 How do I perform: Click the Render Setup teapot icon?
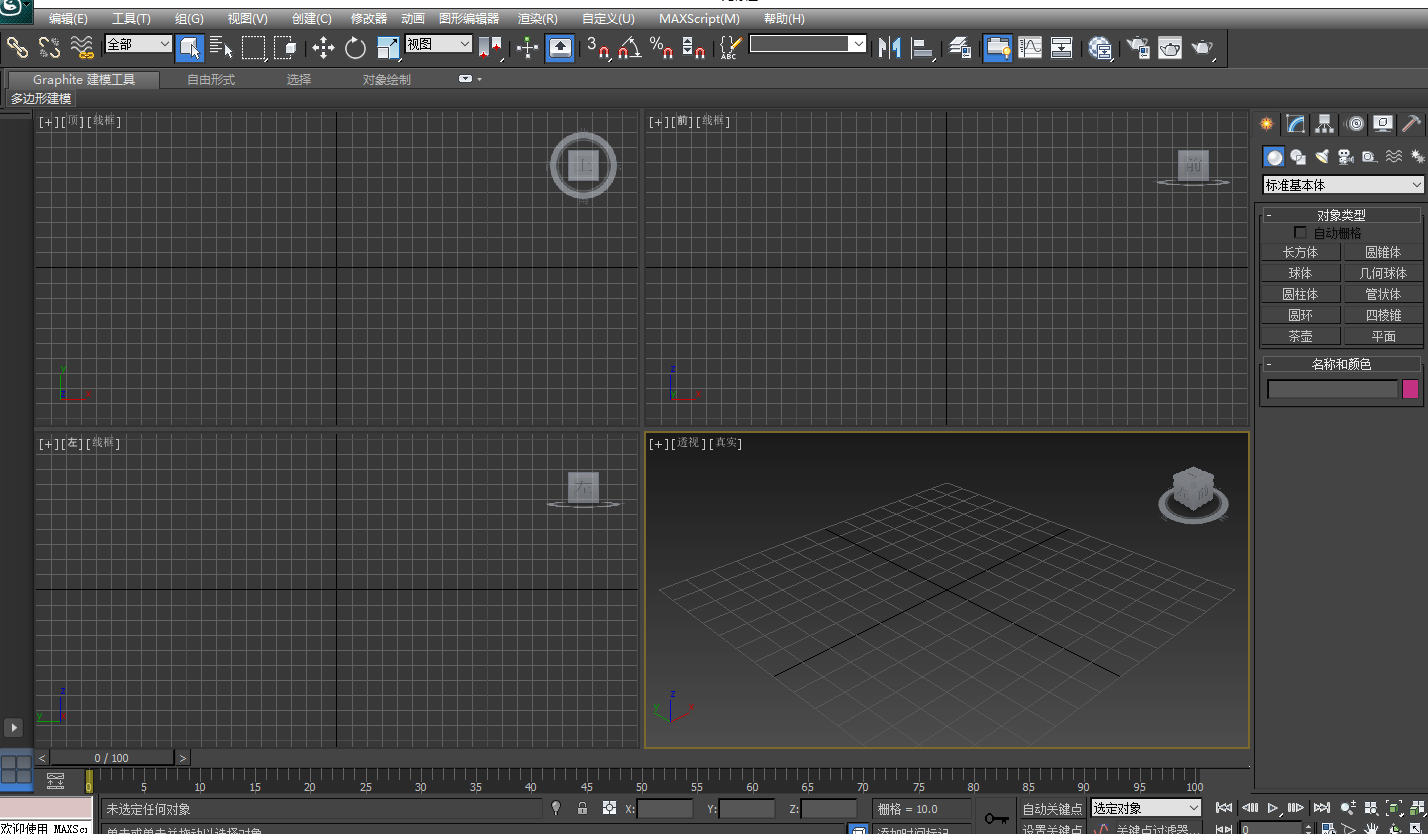pyautogui.click(x=1137, y=47)
